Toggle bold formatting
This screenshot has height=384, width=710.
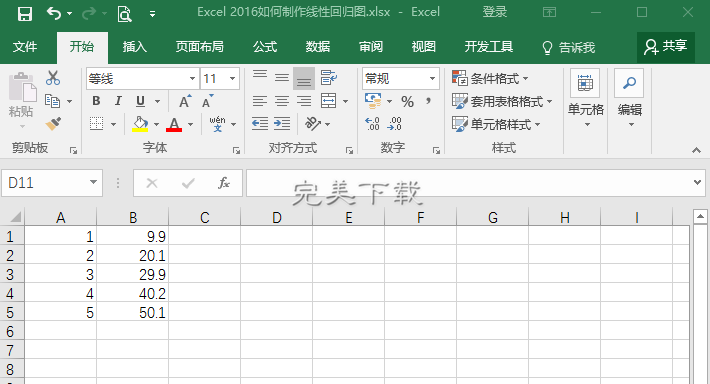click(x=96, y=101)
